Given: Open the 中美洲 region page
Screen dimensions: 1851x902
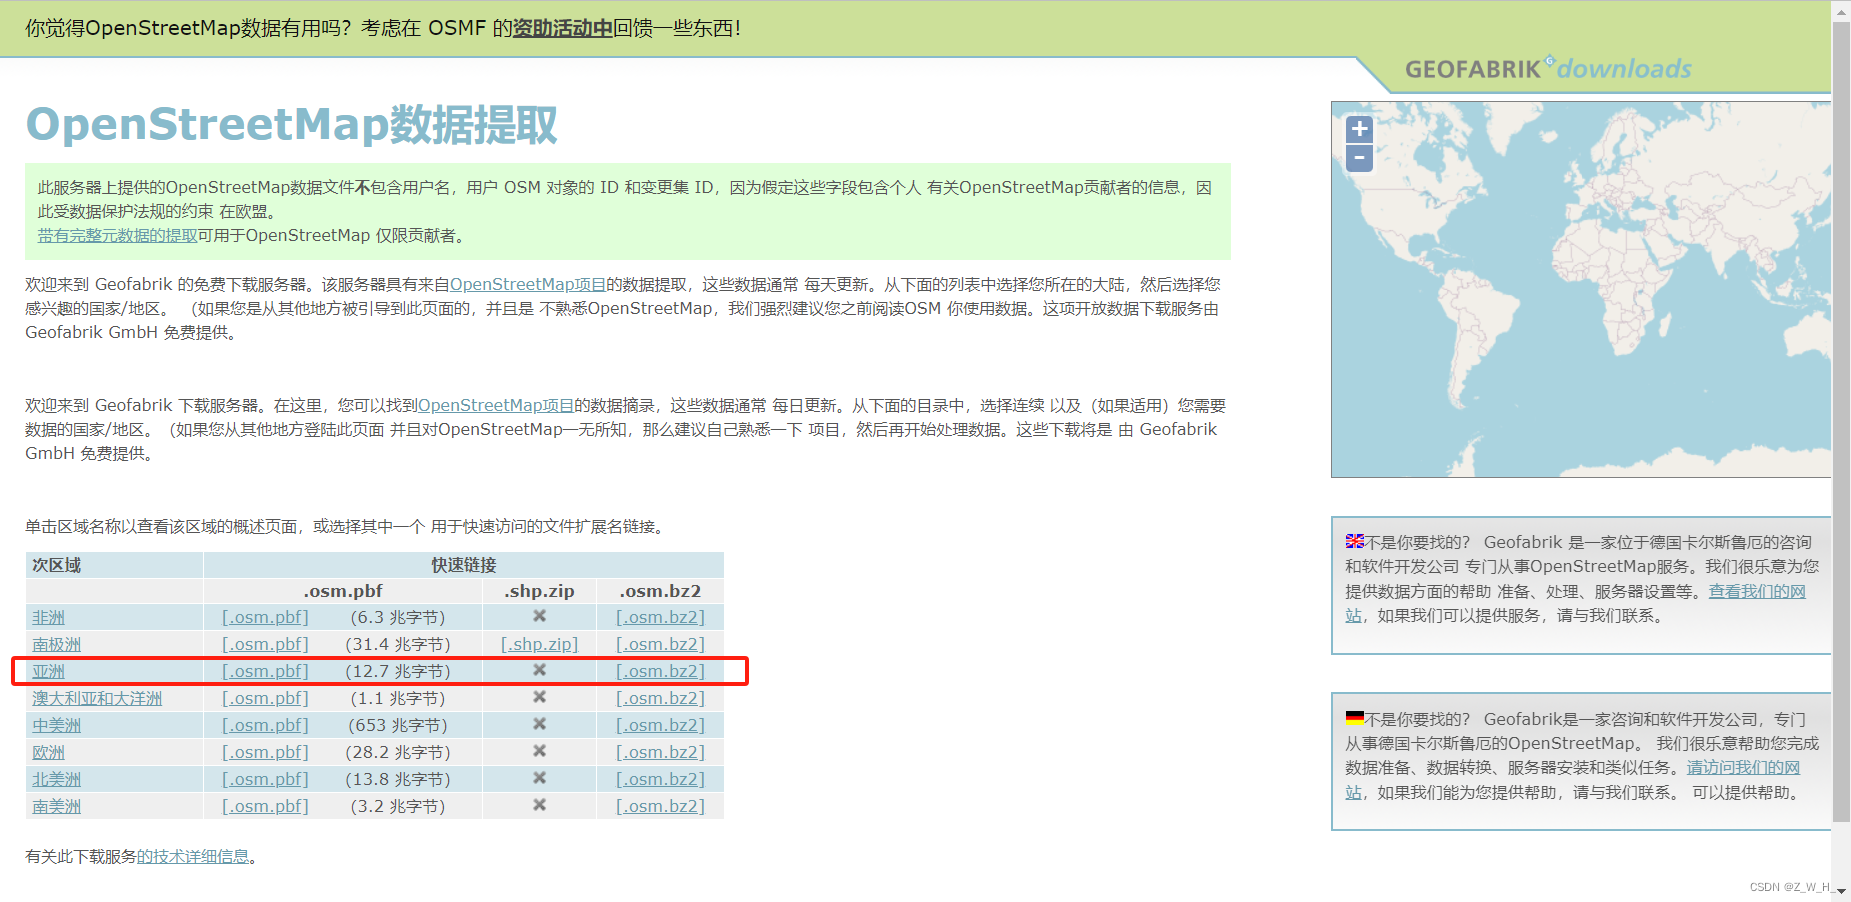Looking at the screenshot, I should (56, 726).
